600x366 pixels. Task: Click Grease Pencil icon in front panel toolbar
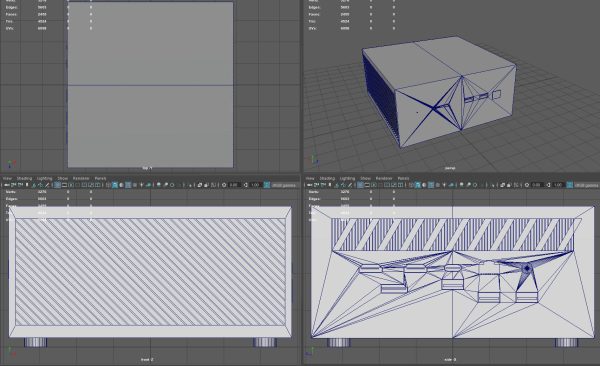[47, 185]
